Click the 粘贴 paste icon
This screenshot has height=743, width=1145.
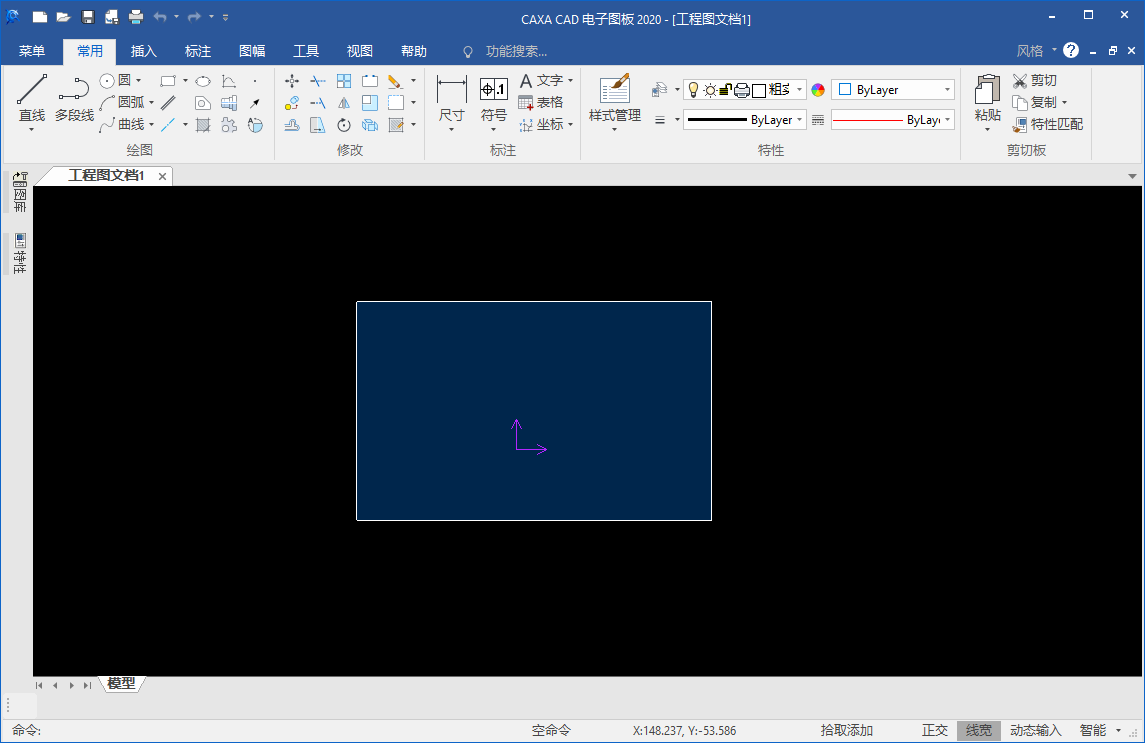pyautogui.click(x=987, y=98)
